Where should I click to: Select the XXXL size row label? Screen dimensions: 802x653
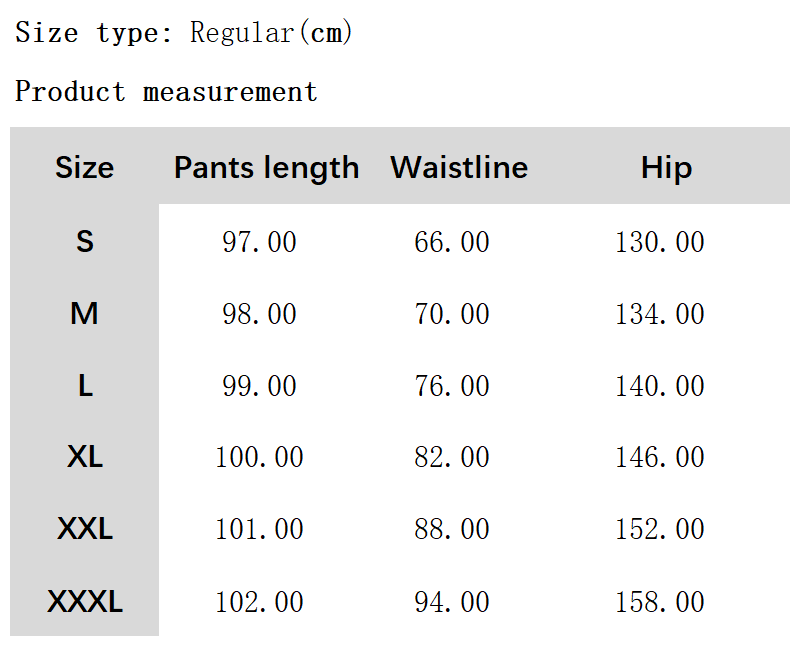tap(85, 602)
